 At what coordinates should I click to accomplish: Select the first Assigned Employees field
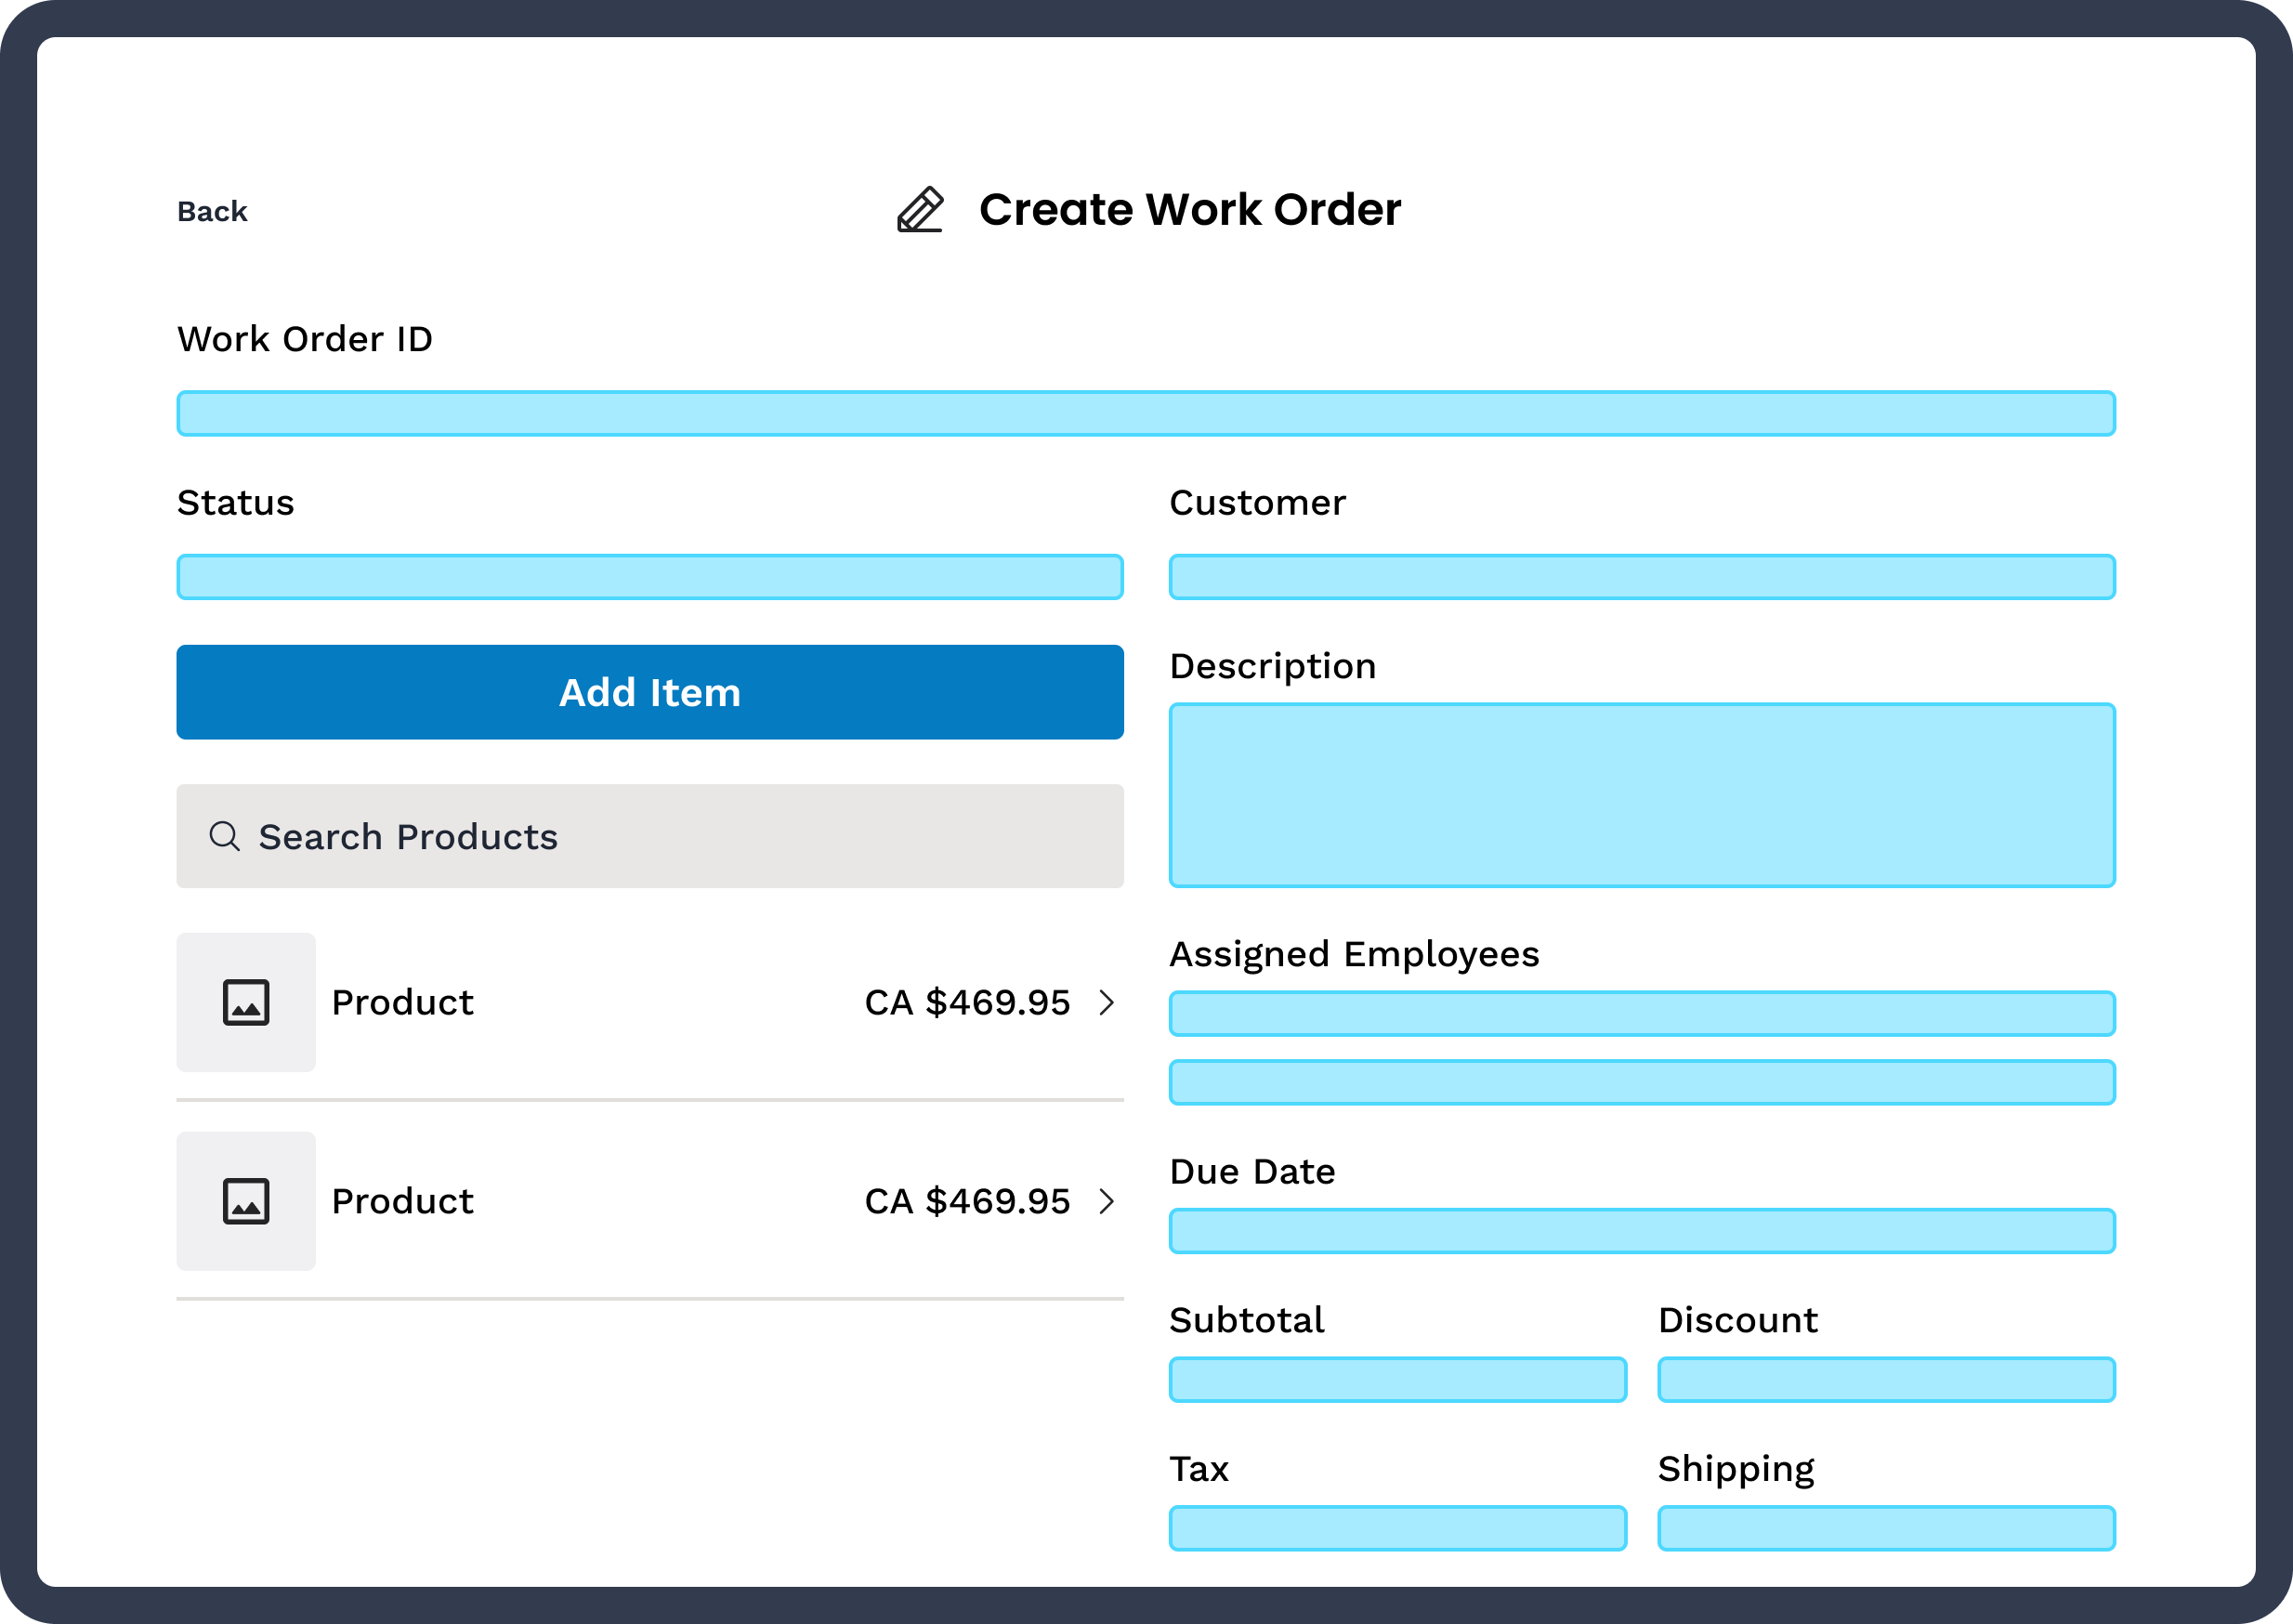point(1642,1013)
